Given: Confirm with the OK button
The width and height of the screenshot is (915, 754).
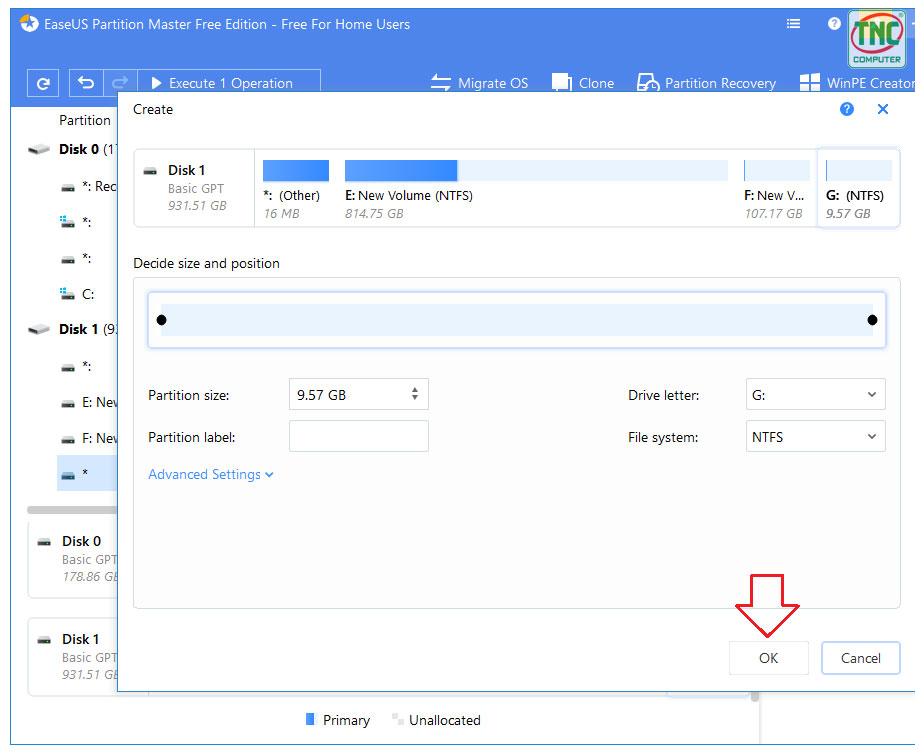Looking at the screenshot, I should point(769,658).
